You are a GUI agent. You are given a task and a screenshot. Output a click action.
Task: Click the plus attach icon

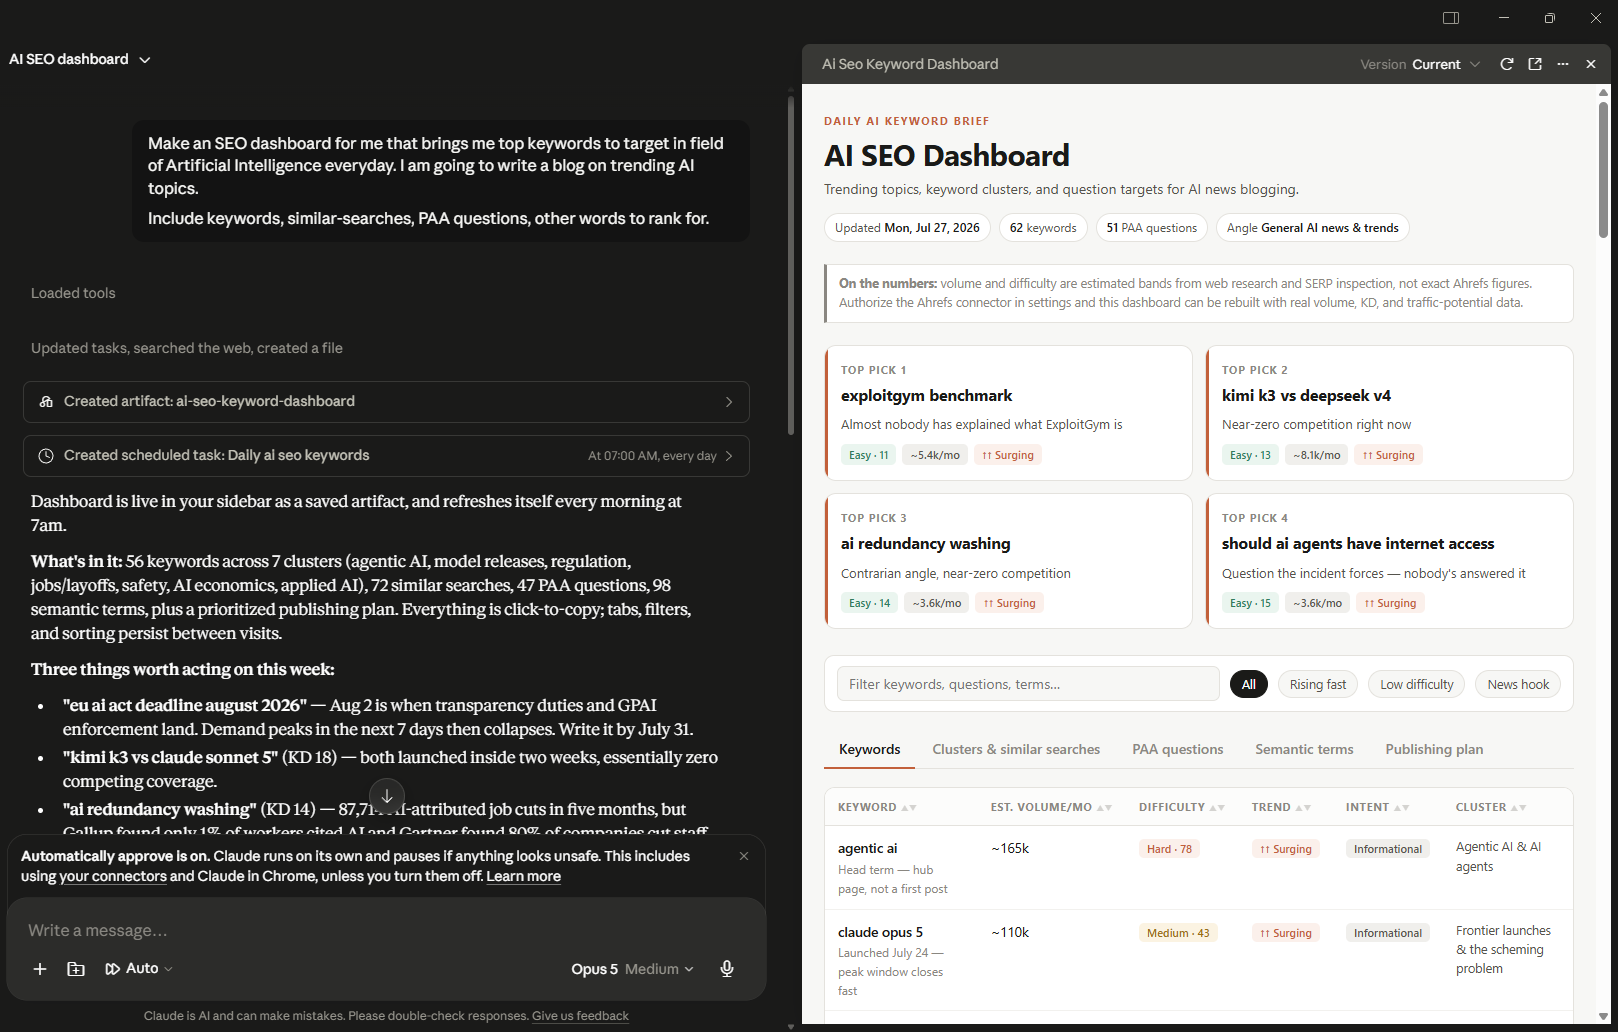(40, 969)
